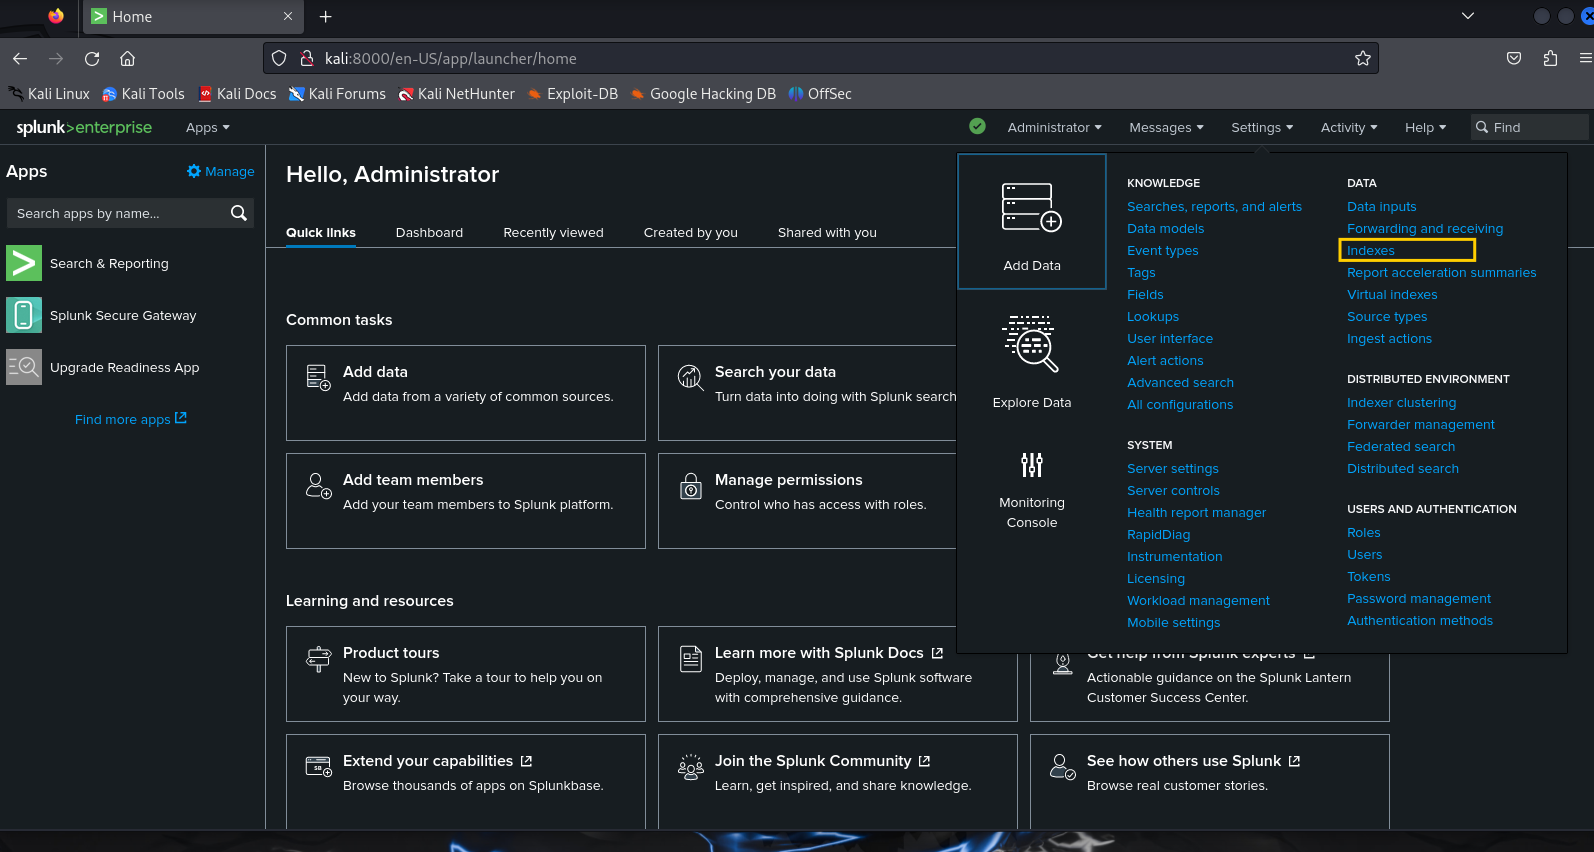
Task: Open the Help dropdown menu
Action: tap(1425, 127)
